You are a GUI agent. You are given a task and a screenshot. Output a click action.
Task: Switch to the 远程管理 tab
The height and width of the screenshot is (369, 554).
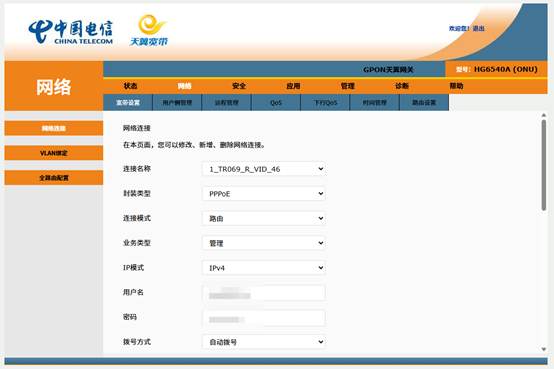(x=226, y=102)
